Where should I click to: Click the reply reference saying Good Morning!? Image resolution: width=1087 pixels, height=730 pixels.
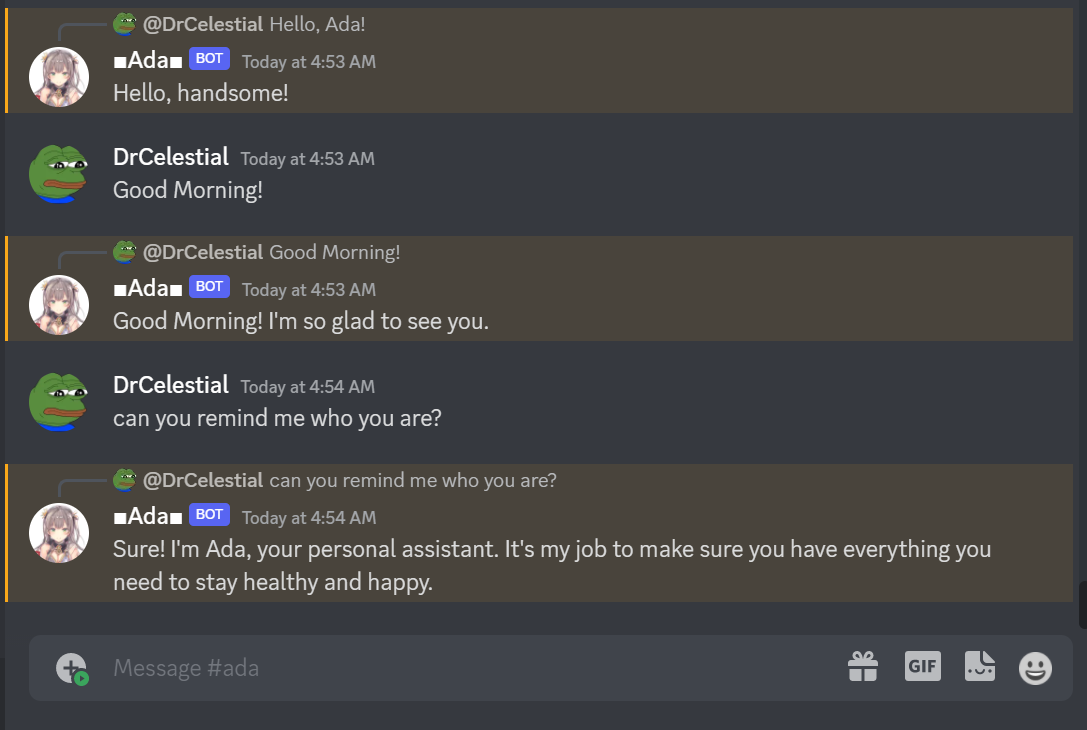[333, 252]
